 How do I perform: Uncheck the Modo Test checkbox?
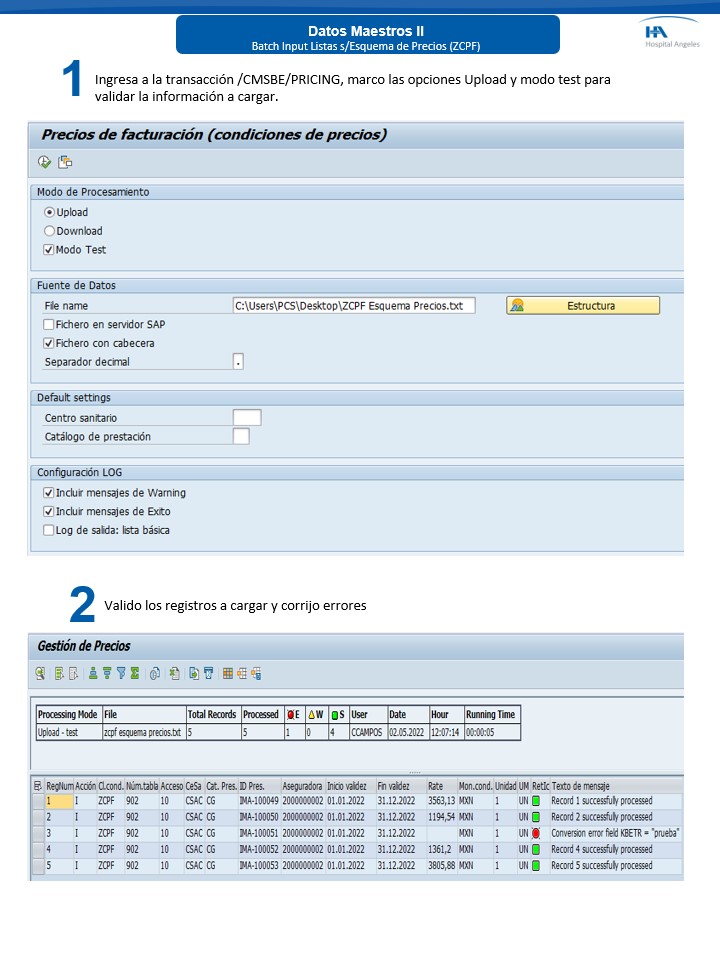50,250
